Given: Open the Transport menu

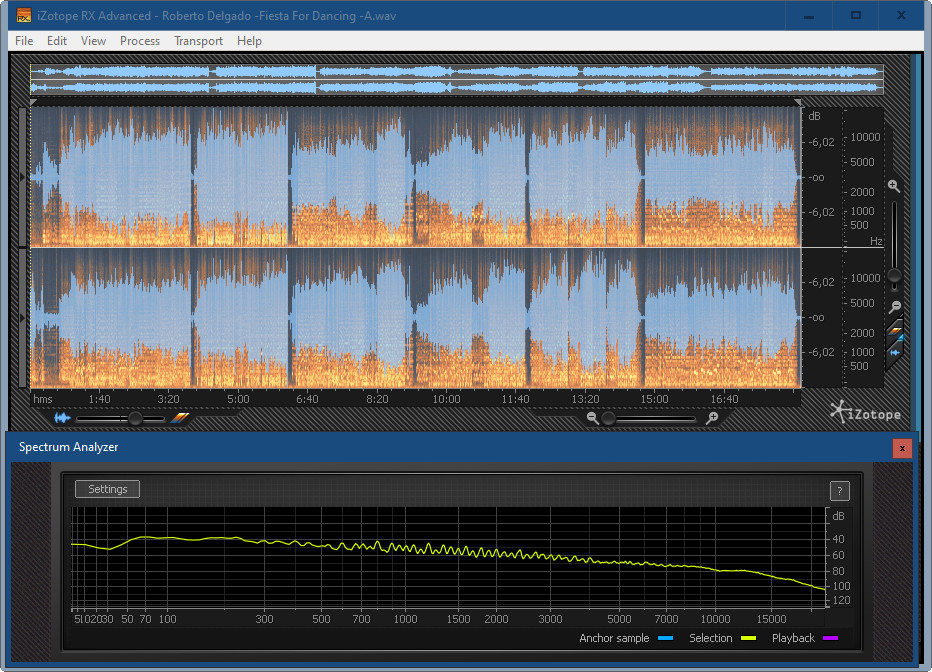Looking at the screenshot, I should coord(198,41).
